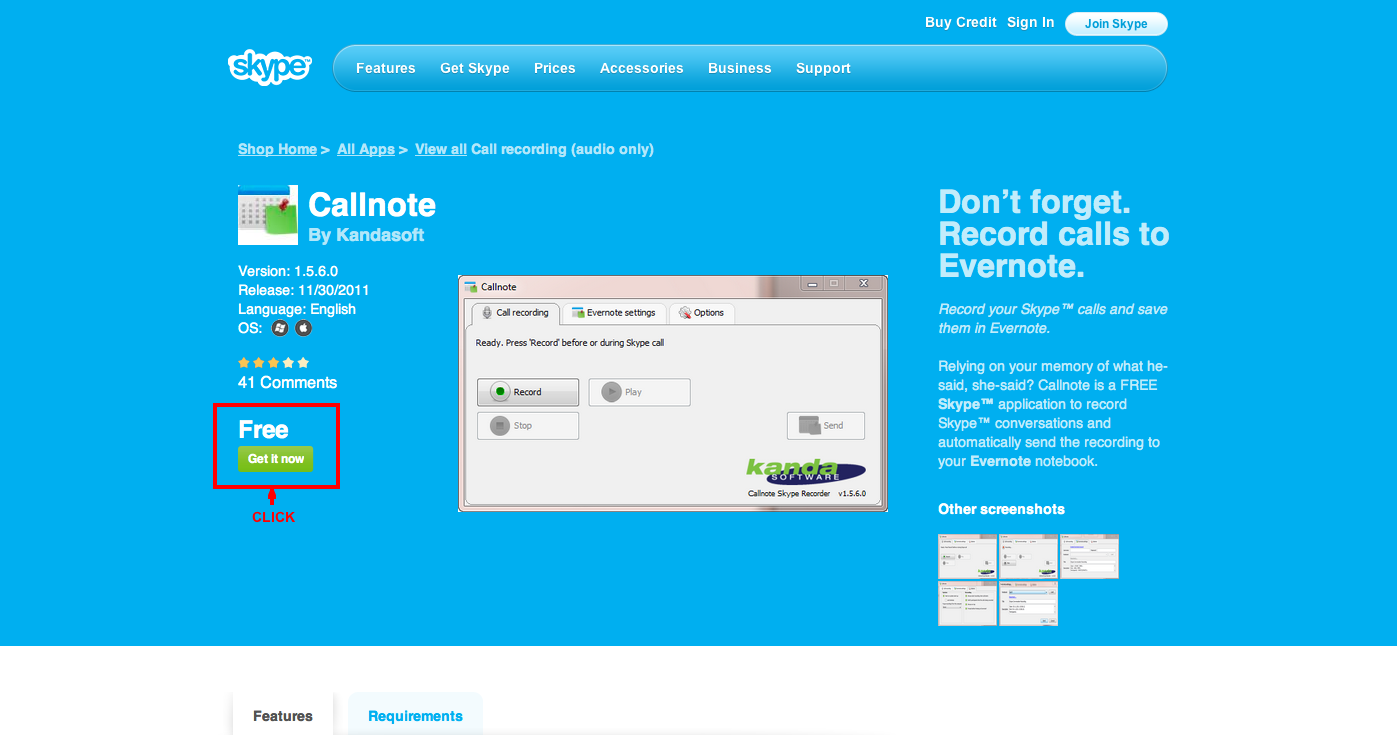Click the five-star rating
The height and width of the screenshot is (735, 1397).
(x=274, y=362)
